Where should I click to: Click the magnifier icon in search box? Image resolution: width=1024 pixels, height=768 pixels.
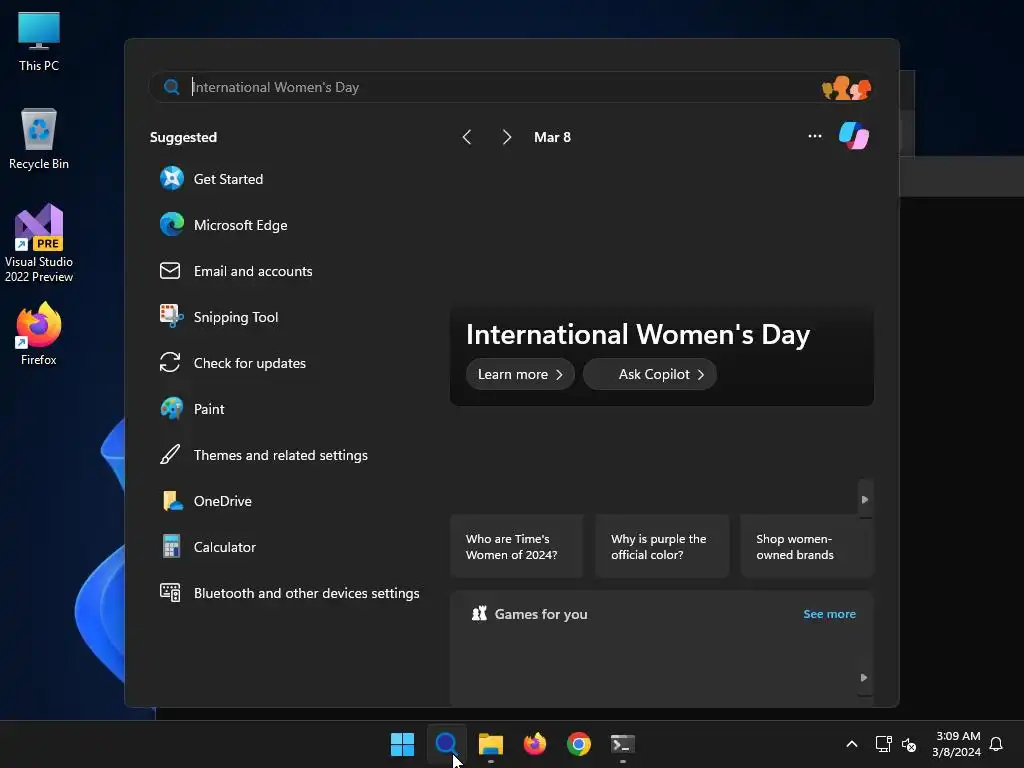tap(171, 87)
